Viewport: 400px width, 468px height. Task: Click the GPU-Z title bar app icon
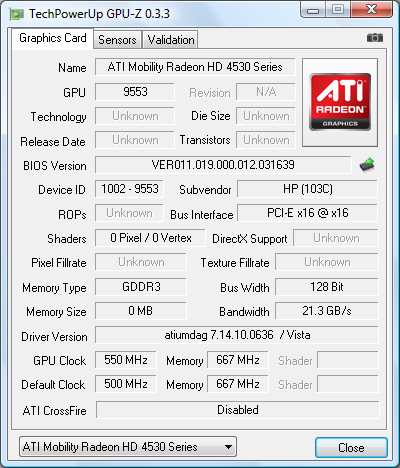pos(17,14)
